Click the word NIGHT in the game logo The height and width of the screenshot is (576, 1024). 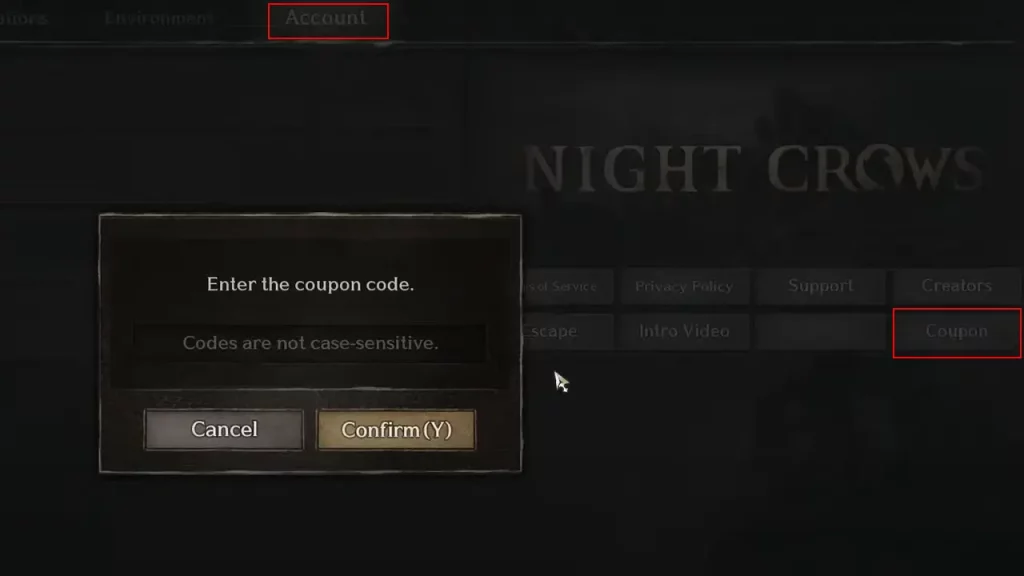tap(632, 168)
